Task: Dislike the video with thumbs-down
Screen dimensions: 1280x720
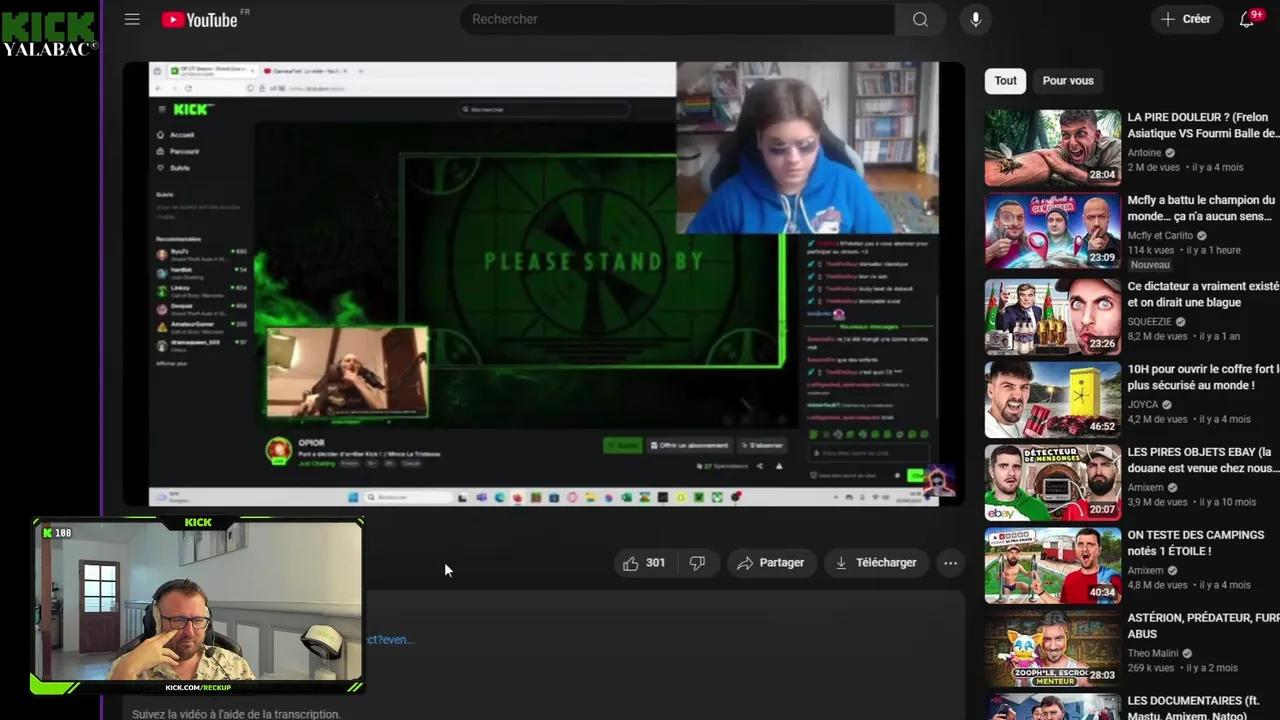Action: coord(697,563)
